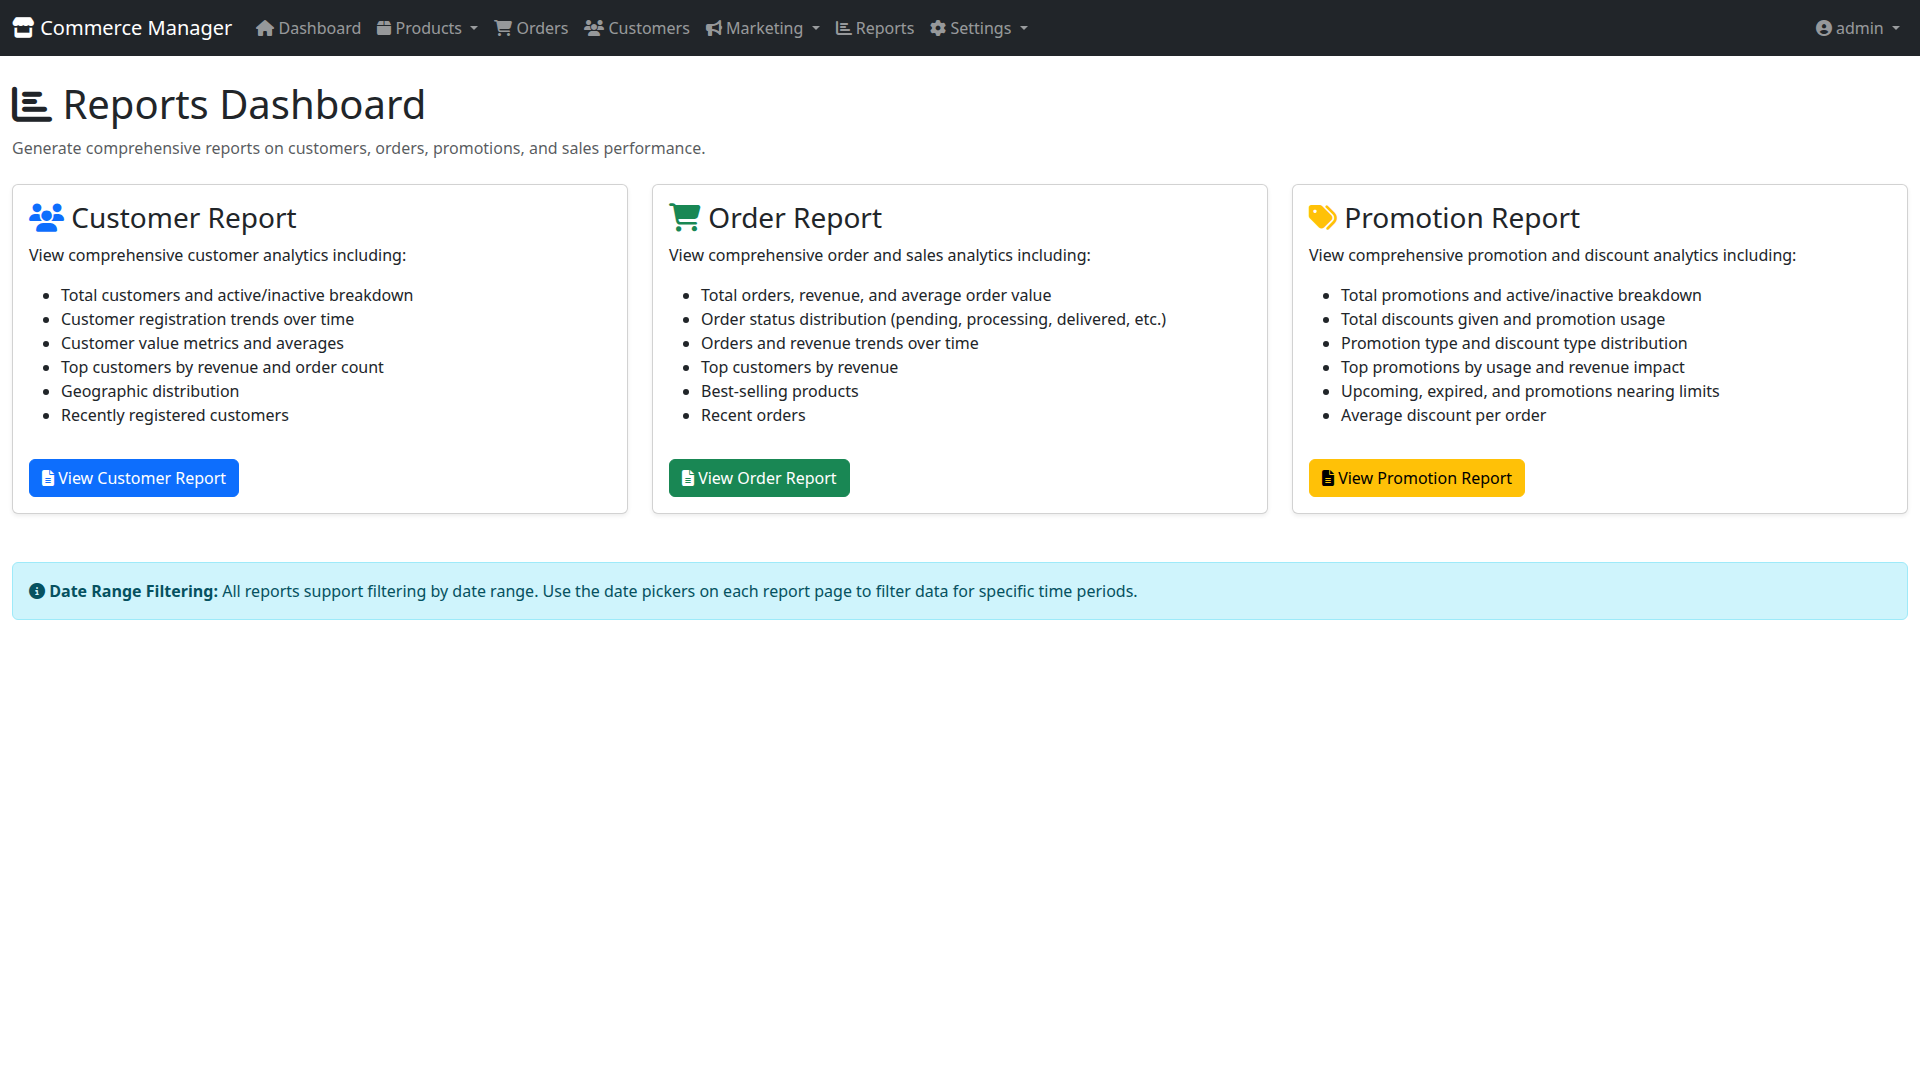Open the Marketing dropdown
The width and height of the screenshot is (1920, 1080).
[763, 28]
